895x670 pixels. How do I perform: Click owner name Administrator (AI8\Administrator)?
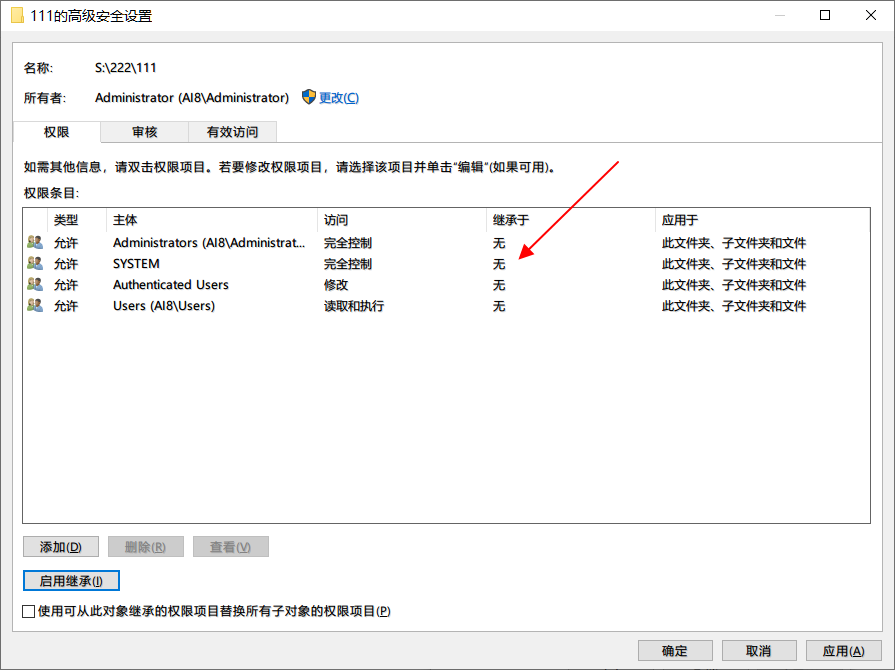coord(192,98)
